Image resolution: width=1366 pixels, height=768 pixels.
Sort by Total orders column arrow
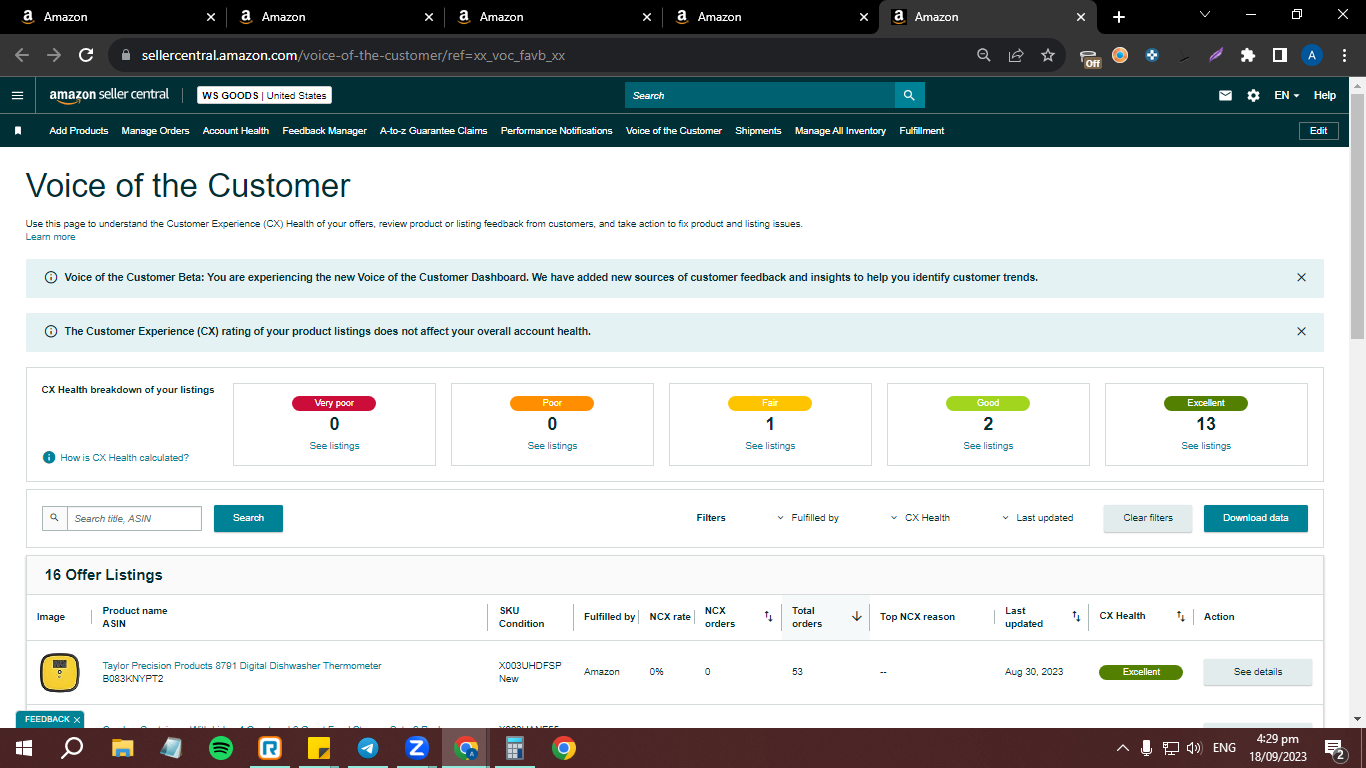pyautogui.click(x=856, y=617)
